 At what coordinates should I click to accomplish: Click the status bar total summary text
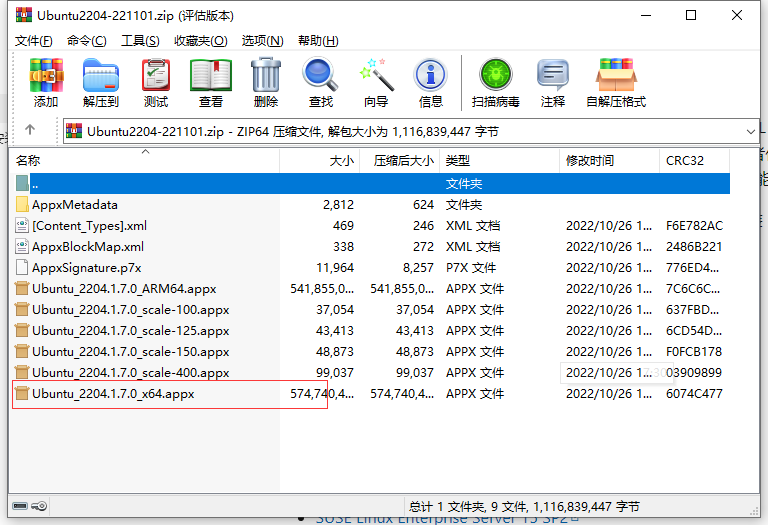click(524, 506)
